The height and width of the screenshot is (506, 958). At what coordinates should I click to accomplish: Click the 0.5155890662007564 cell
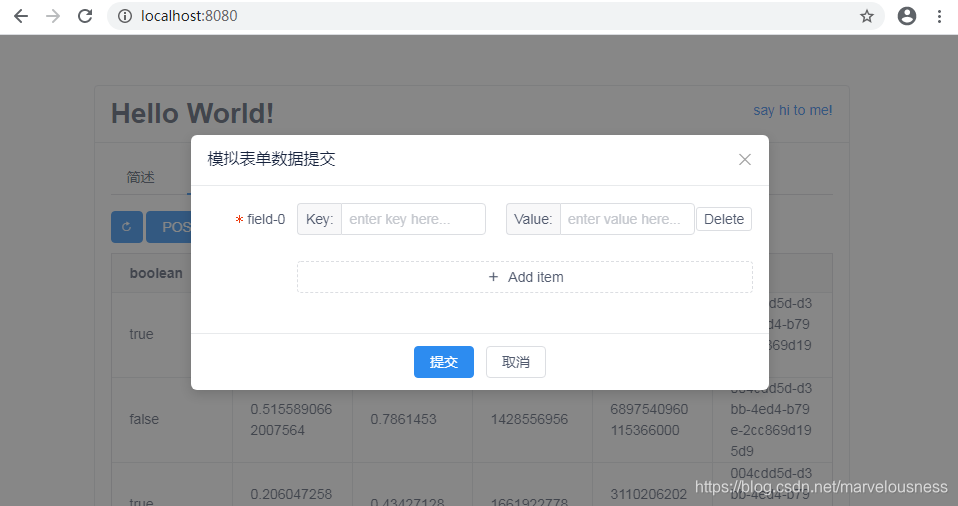pos(291,419)
